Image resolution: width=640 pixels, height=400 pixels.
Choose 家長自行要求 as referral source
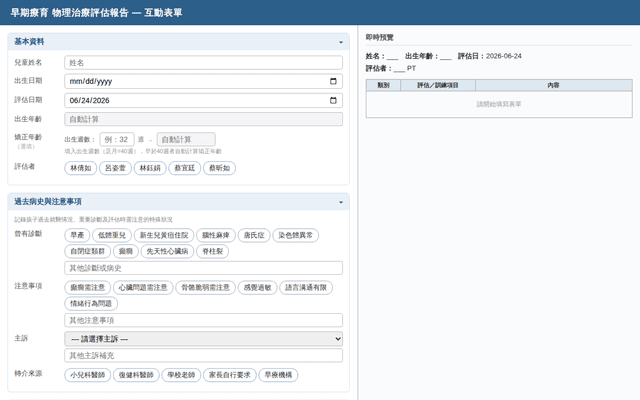(x=229, y=375)
